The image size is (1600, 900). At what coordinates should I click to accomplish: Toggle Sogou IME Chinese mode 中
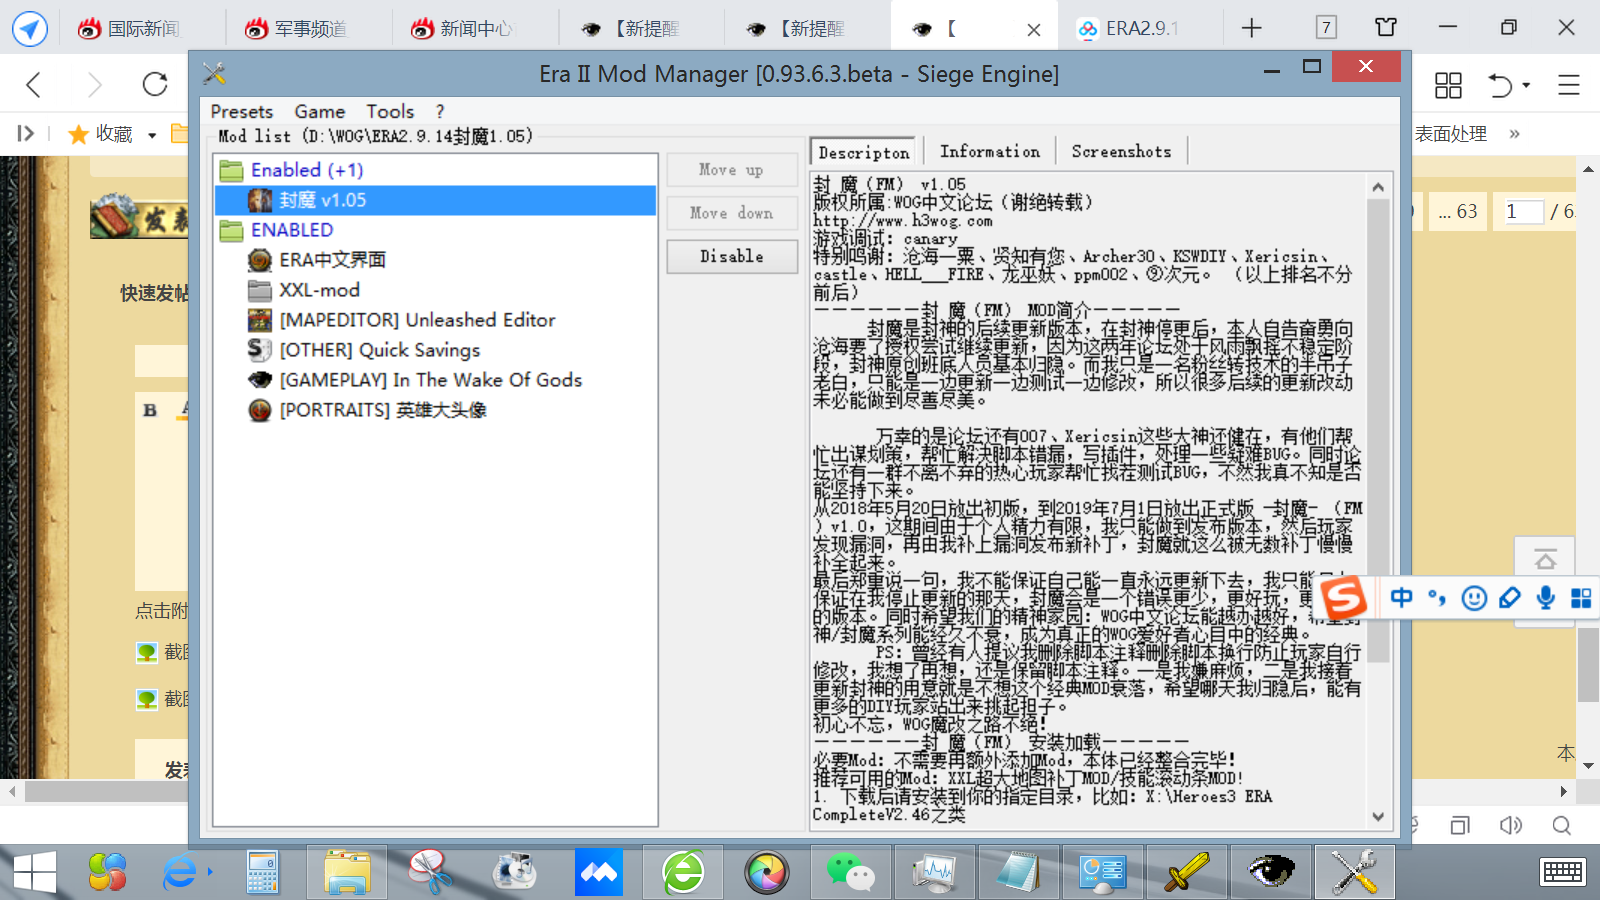[1402, 598]
